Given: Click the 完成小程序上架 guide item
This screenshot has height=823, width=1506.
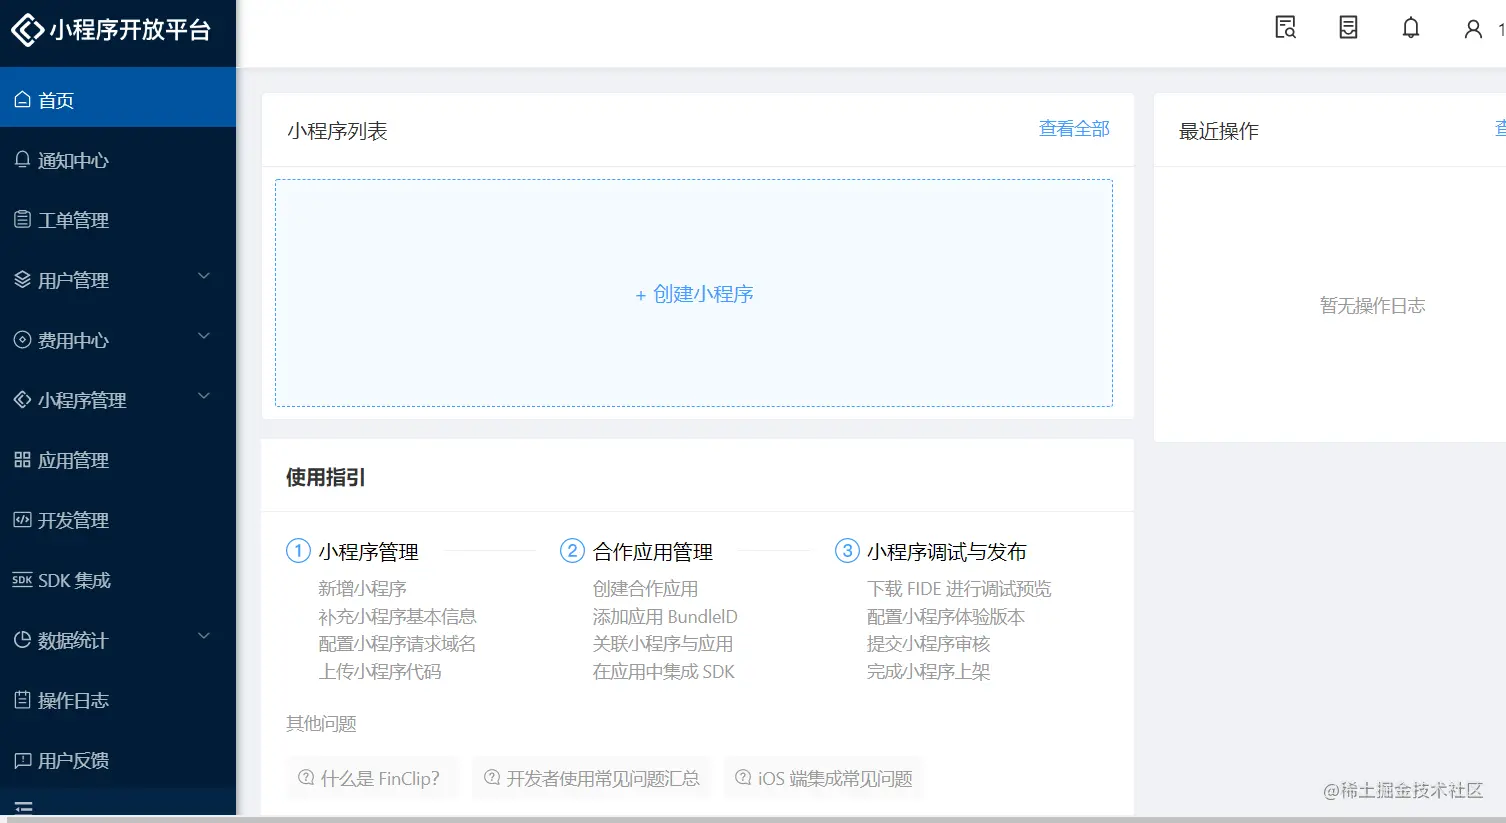Looking at the screenshot, I should click(x=928, y=672).
